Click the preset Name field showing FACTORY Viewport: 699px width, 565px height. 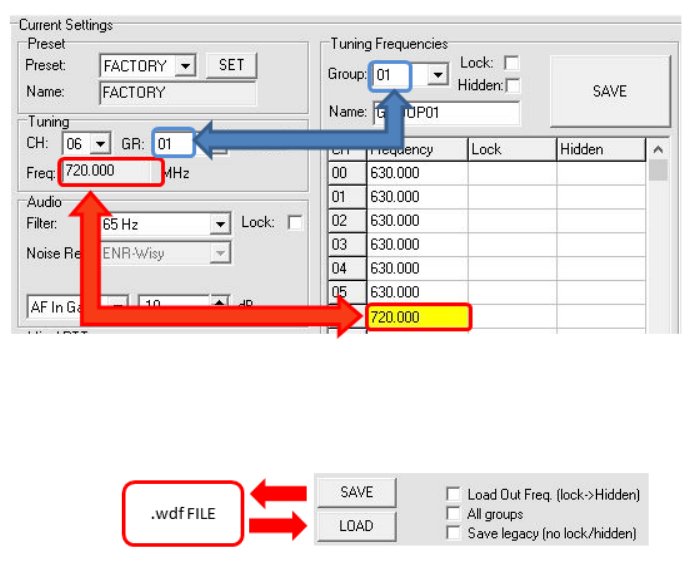click(178, 92)
